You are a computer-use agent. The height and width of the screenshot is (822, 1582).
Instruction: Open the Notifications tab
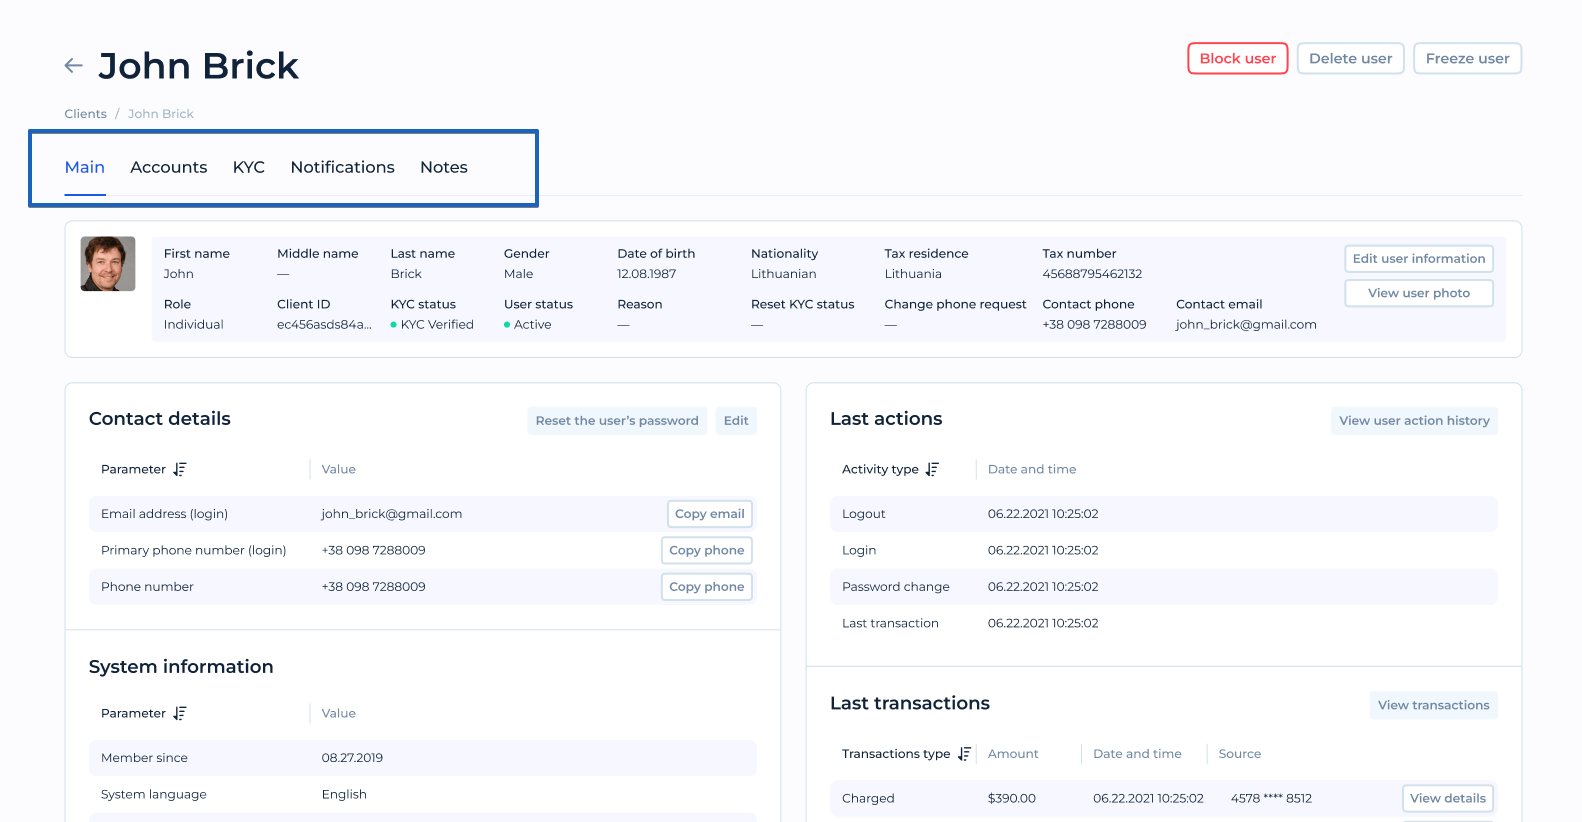click(x=343, y=167)
